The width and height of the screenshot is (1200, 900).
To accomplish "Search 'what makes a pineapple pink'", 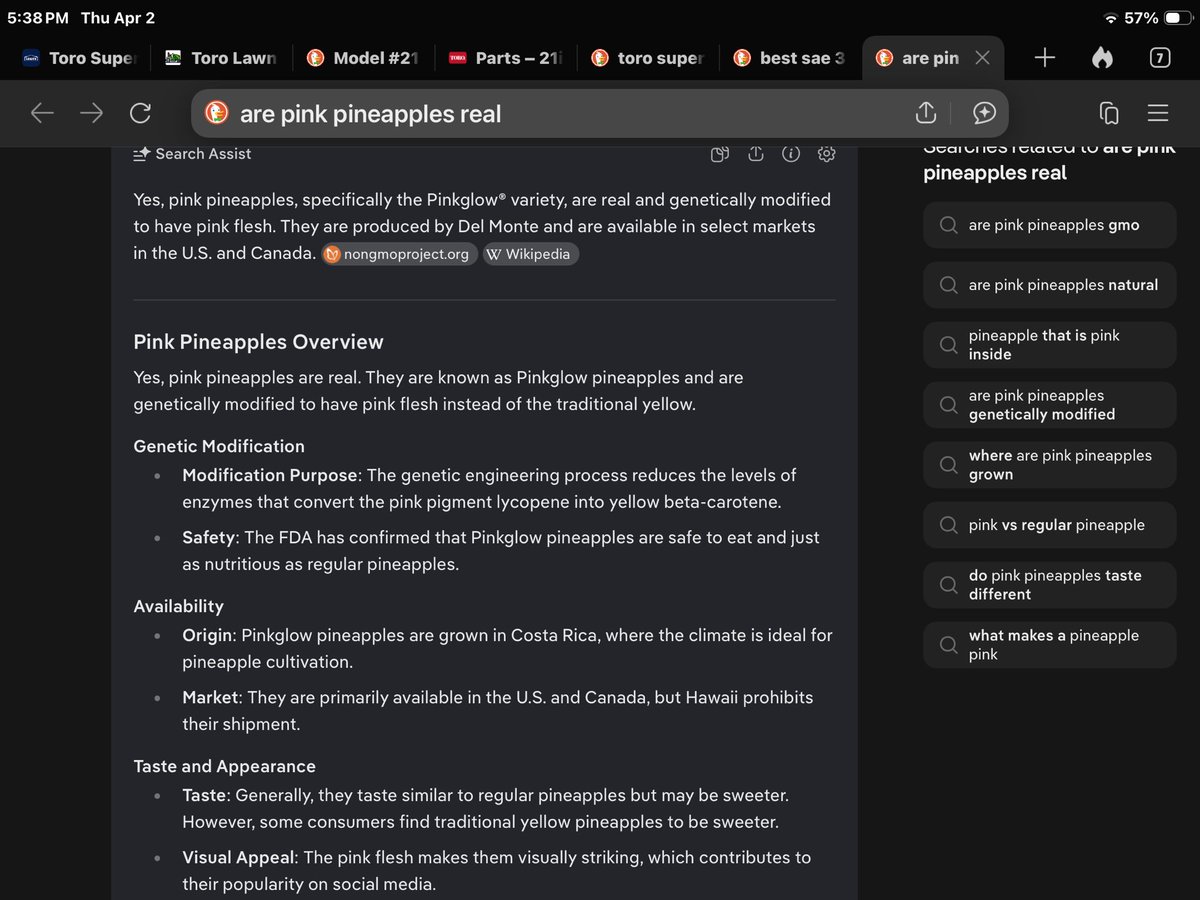I will pyautogui.click(x=1050, y=645).
